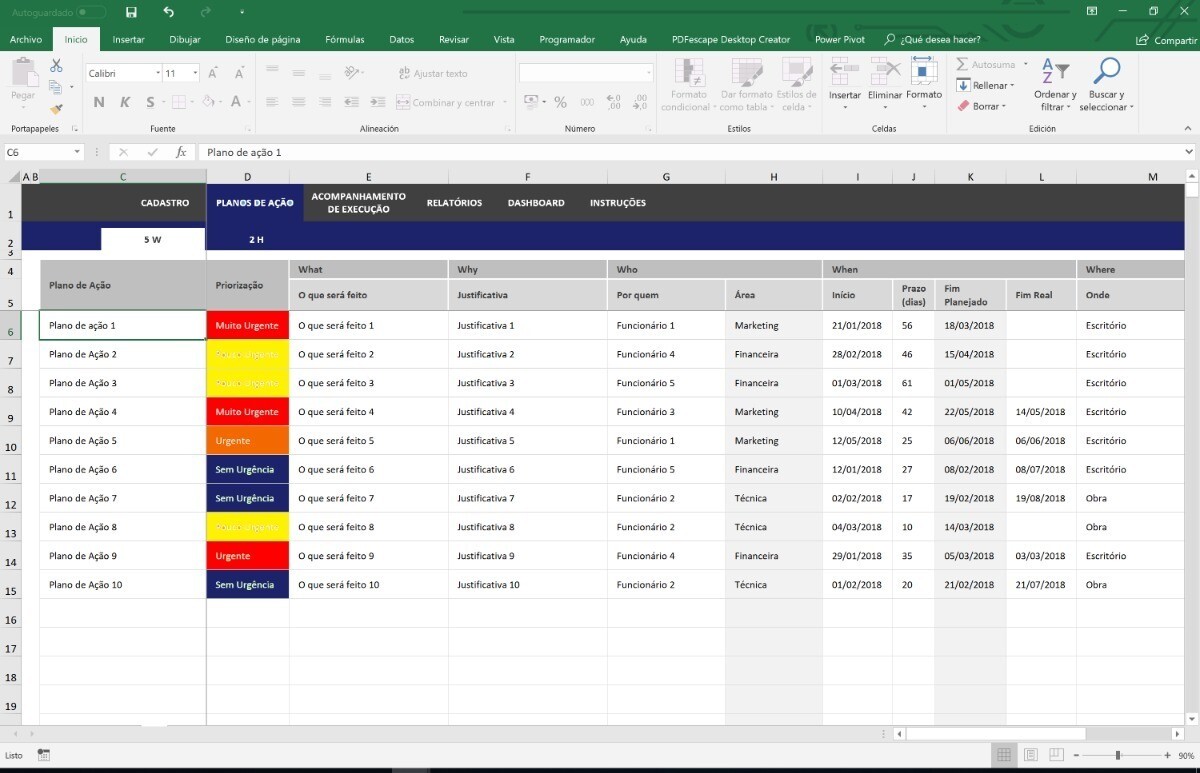Switch to the Insertar ribbon tab
This screenshot has width=1200, height=773.
pyautogui.click(x=128, y=40)
